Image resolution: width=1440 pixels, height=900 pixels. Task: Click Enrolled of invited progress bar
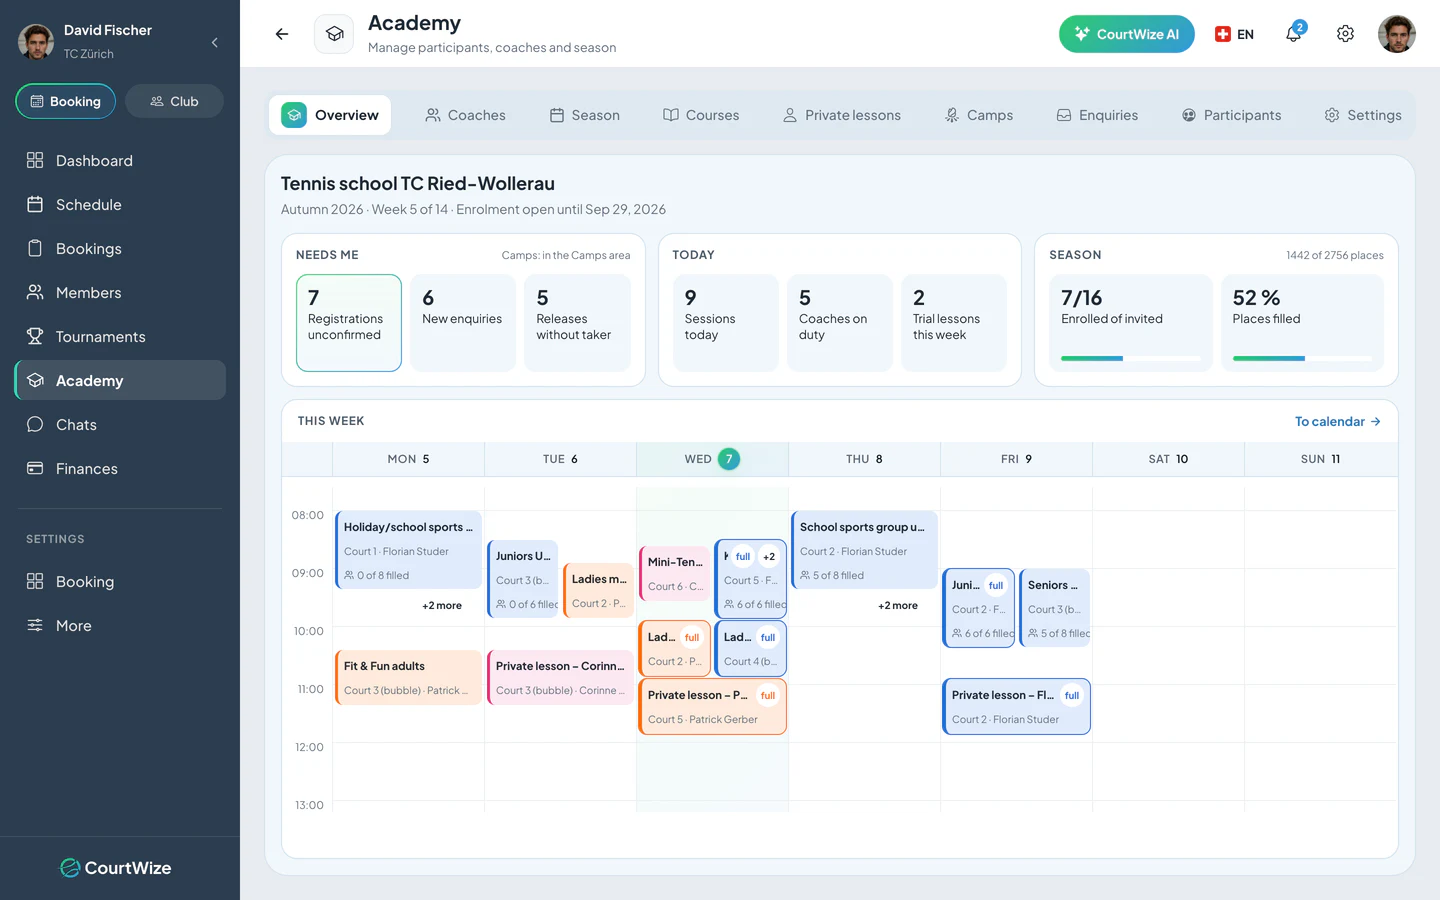tap(1131, 358)
